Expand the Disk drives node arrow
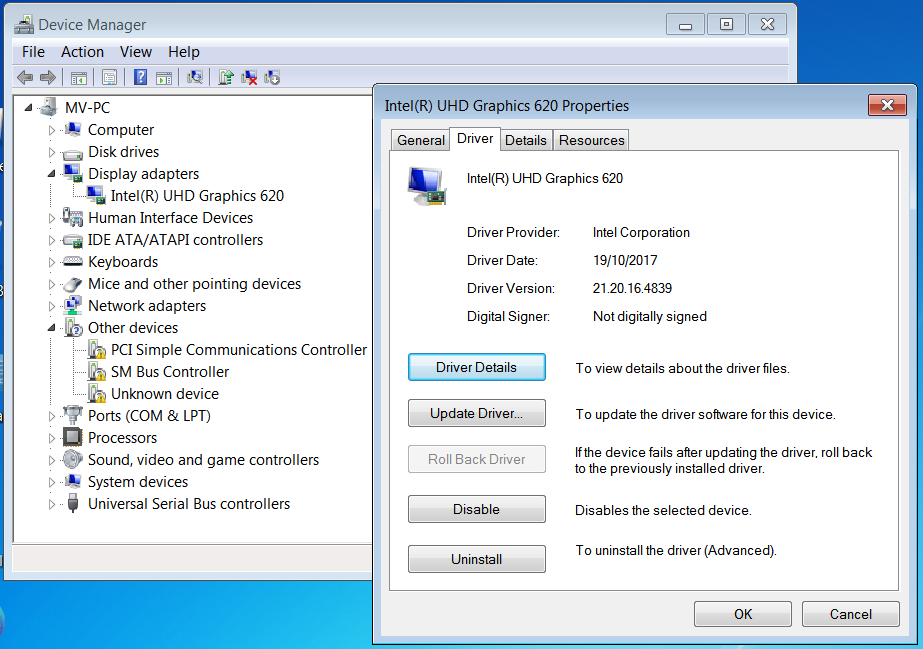The width and height of the screenshot is (923, 649). (51, 152)
